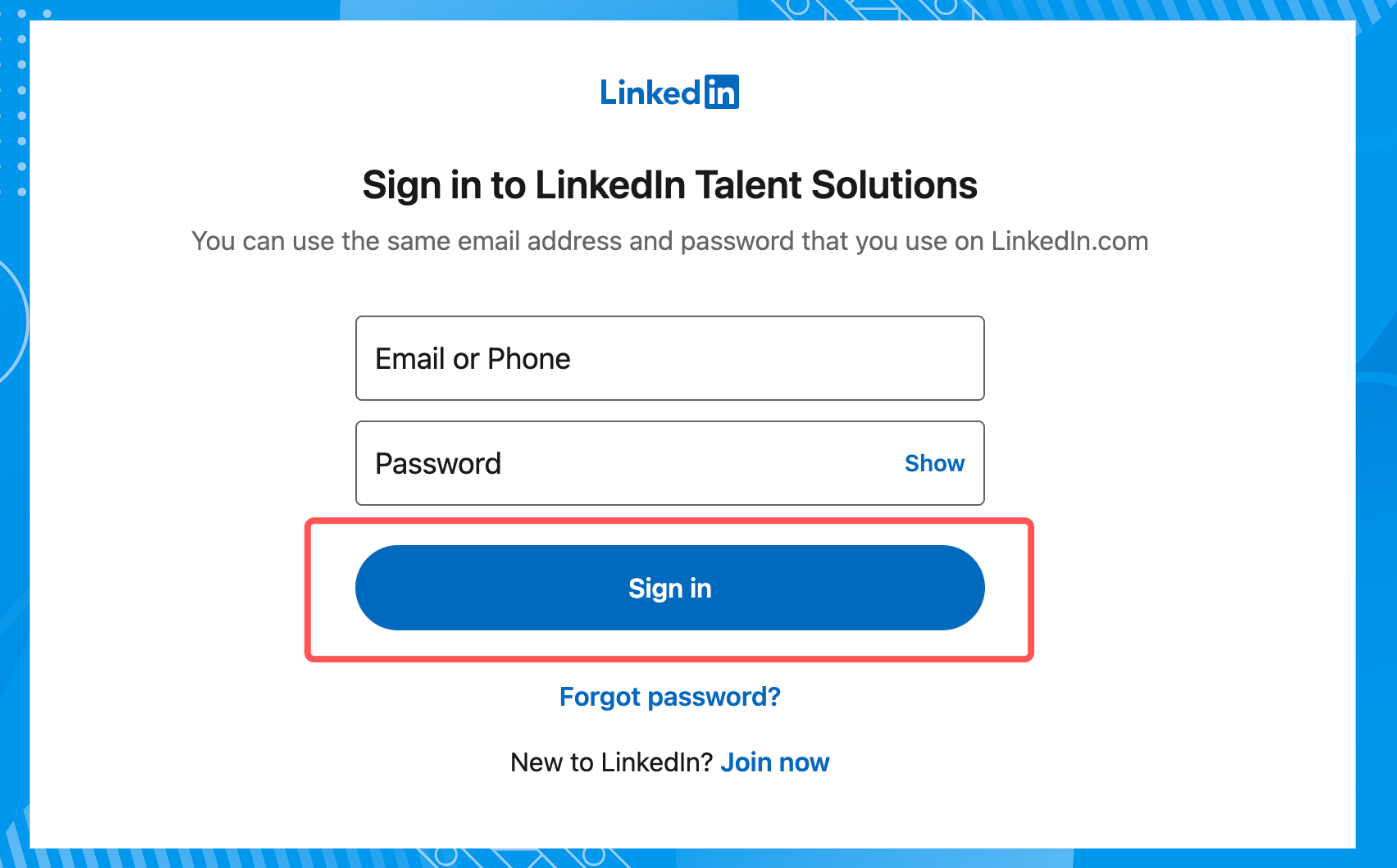1397x868 pixels.
Task: Click the "LinkedIn.com" text in the subtitle
Action: click(x=1070, y=241)
